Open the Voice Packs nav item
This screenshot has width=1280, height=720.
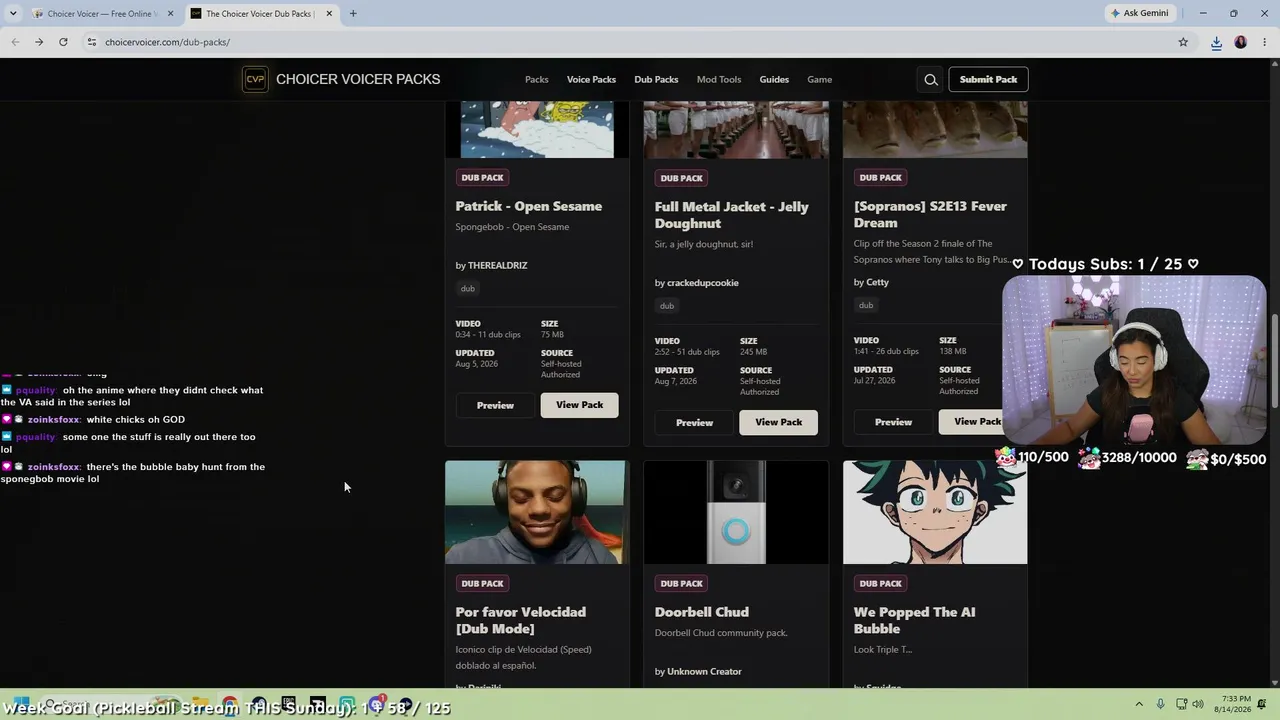point(591,79)
